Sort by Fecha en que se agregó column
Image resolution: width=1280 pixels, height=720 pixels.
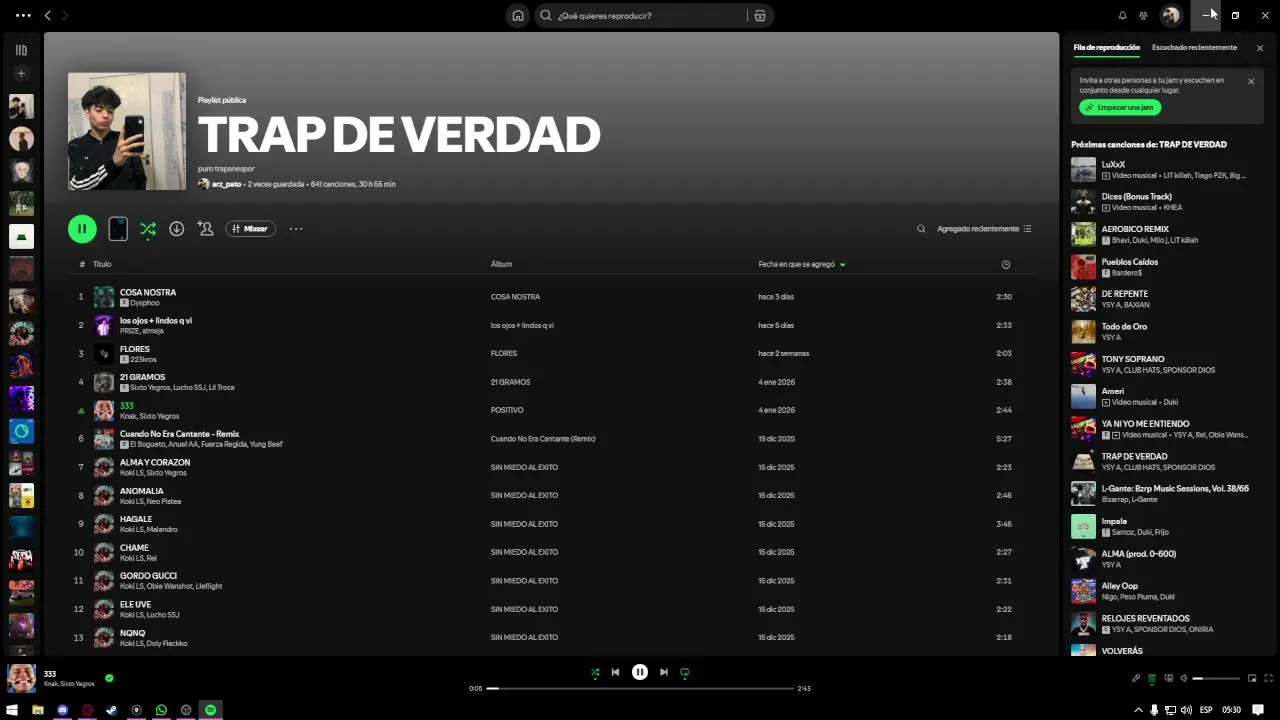coord(796,265)
